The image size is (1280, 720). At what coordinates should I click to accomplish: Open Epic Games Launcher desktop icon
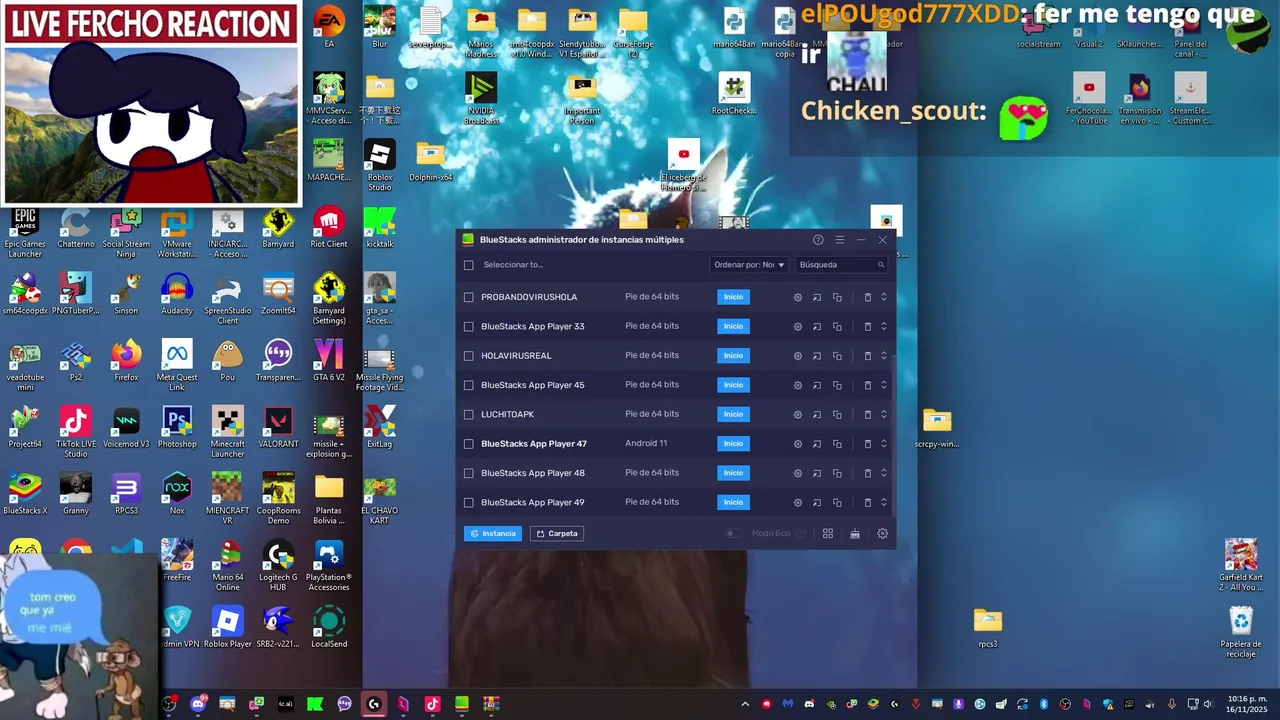pos(25,232)
